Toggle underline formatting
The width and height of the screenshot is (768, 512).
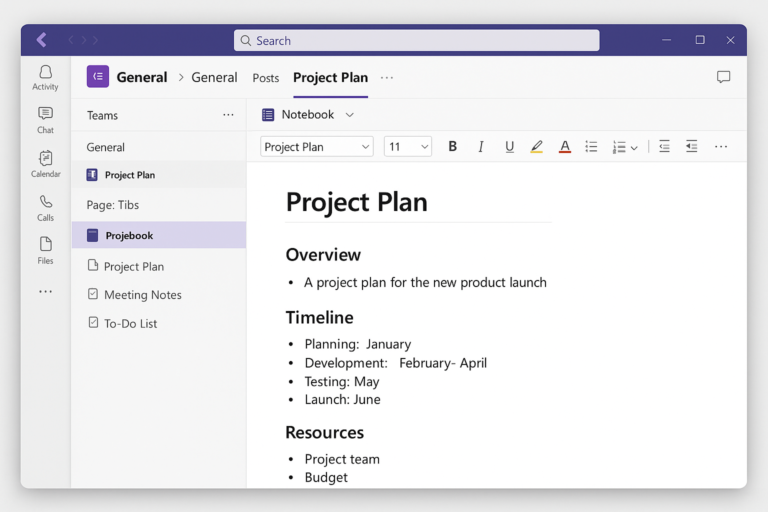click(509, 147)
